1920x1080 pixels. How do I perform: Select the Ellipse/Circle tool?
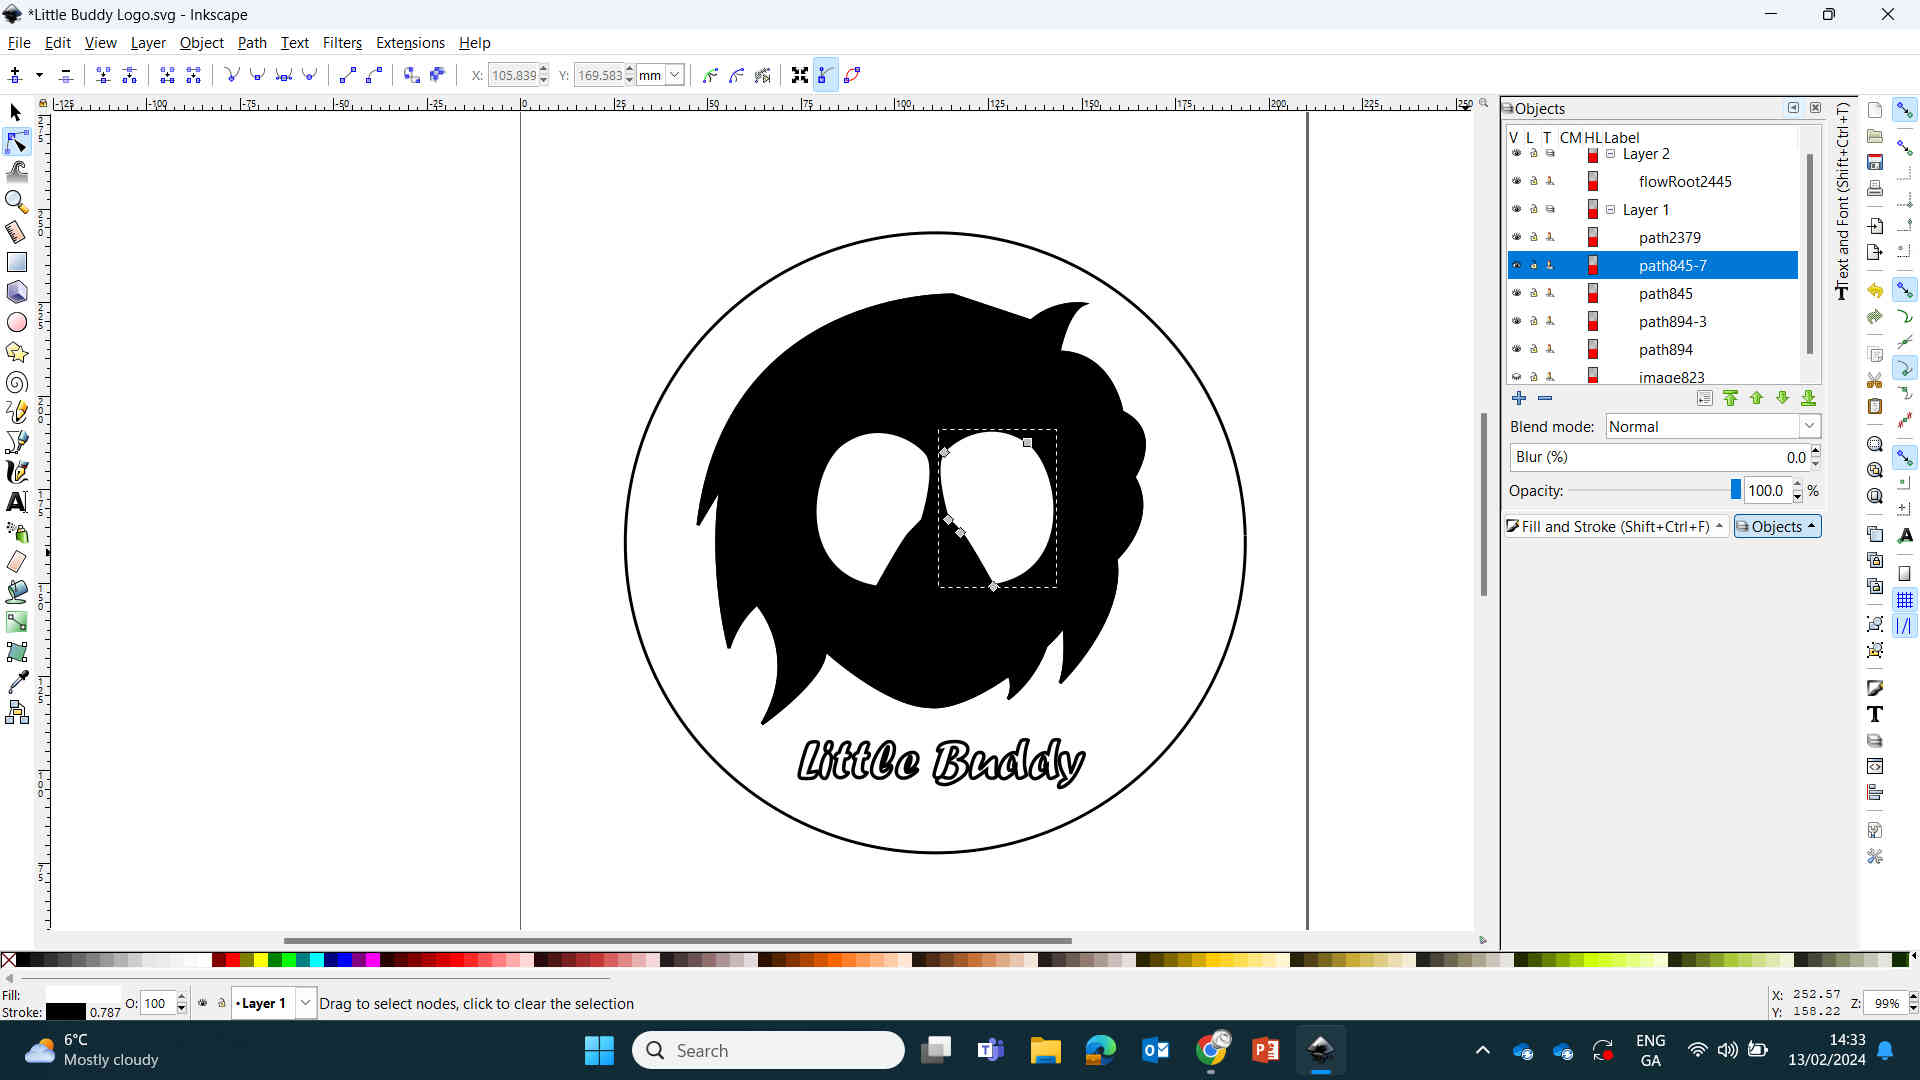pos(16,322)
